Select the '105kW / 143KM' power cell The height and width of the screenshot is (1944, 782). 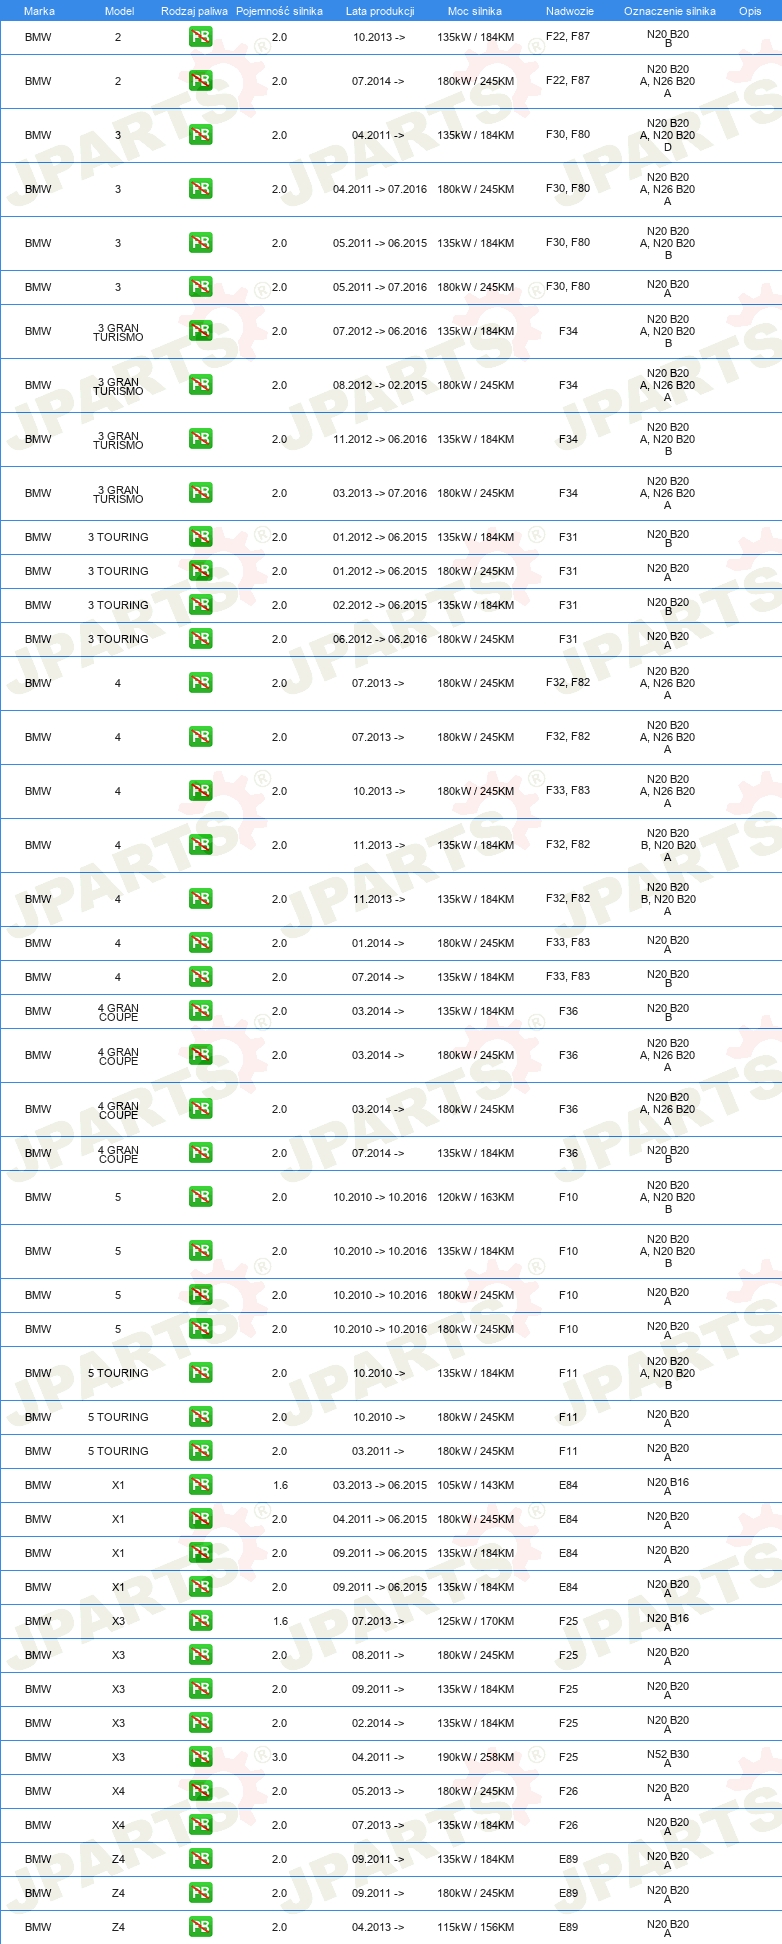coord(476,1485)
